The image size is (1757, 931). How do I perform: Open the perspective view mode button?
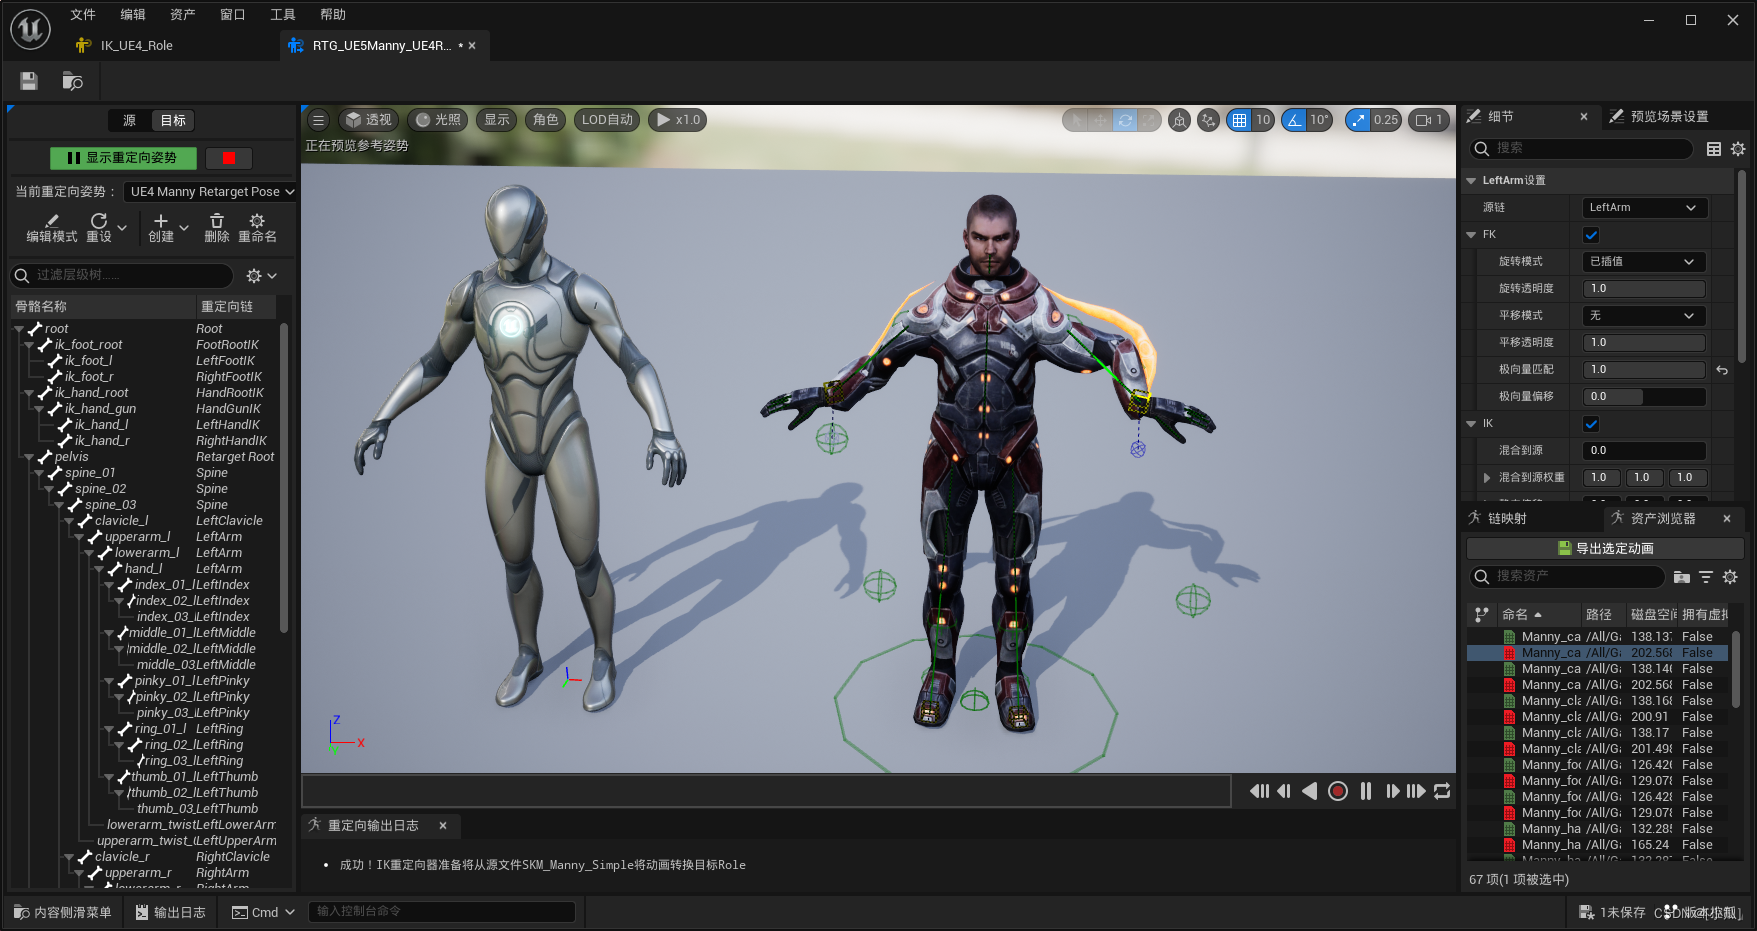point(369,120)
